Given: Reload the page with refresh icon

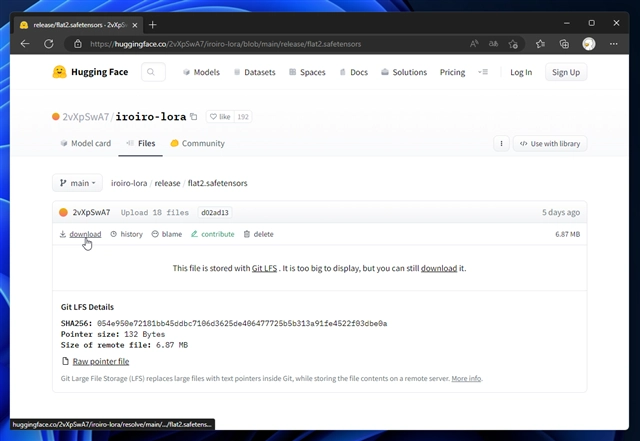Looking at the screenshot, I should [49, 44].
